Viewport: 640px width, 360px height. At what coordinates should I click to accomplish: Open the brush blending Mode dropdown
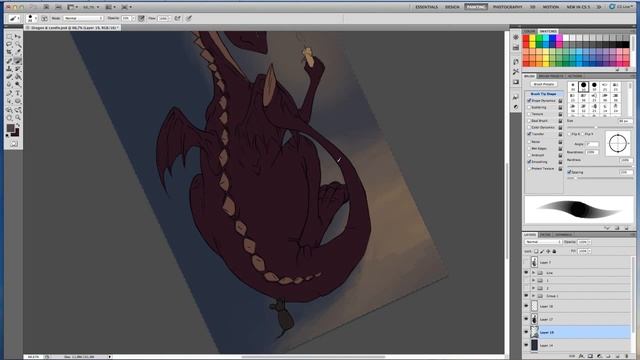point(83,18)
